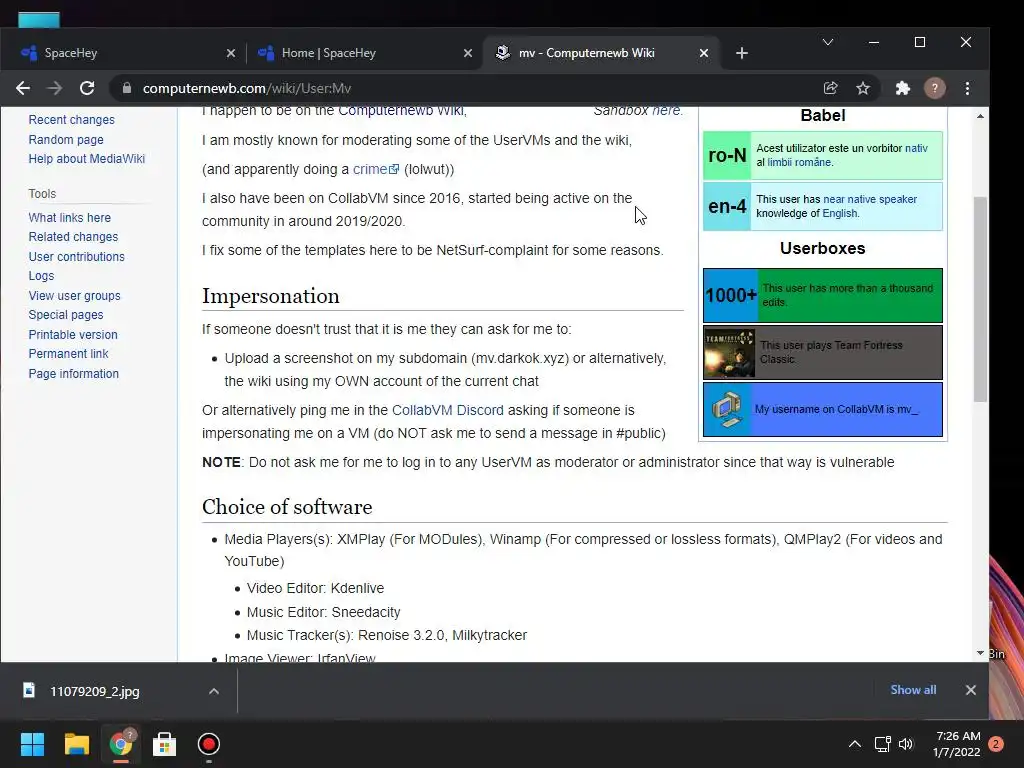
Task: Open the tab search chevron
Action: [827, 42]
